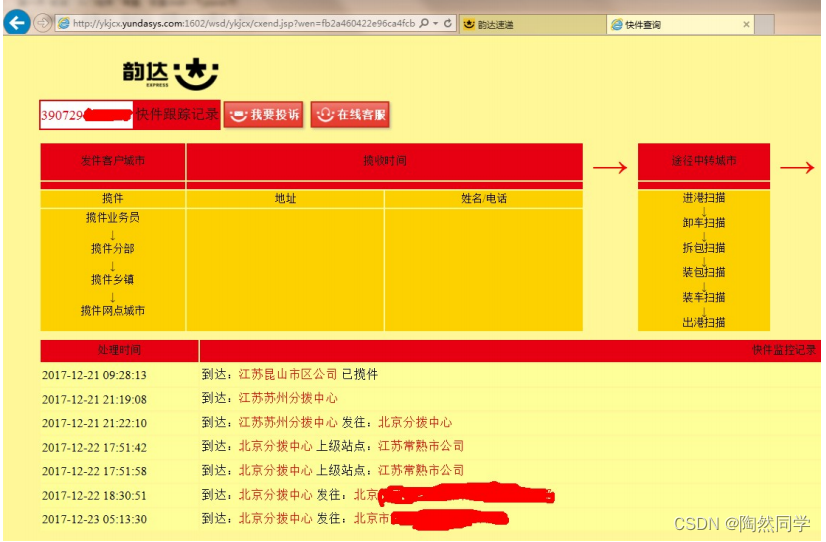826x542 pixels.
Task: Click the 已揽件 status text
Action: 360,374
